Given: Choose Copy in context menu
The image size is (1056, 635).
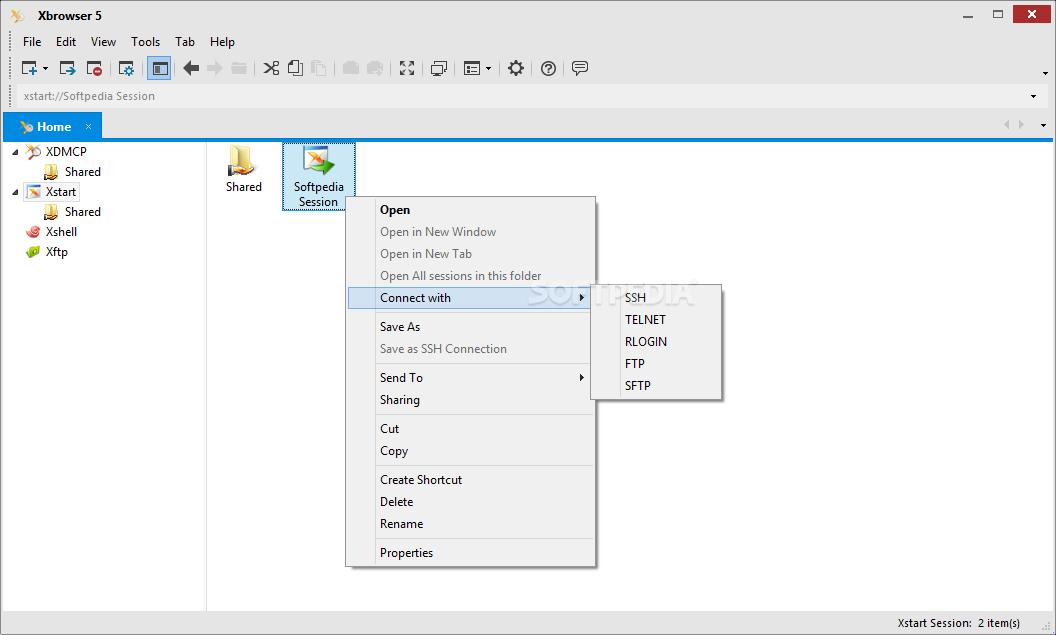Looking at the screenshot, I should click(471, 451).
